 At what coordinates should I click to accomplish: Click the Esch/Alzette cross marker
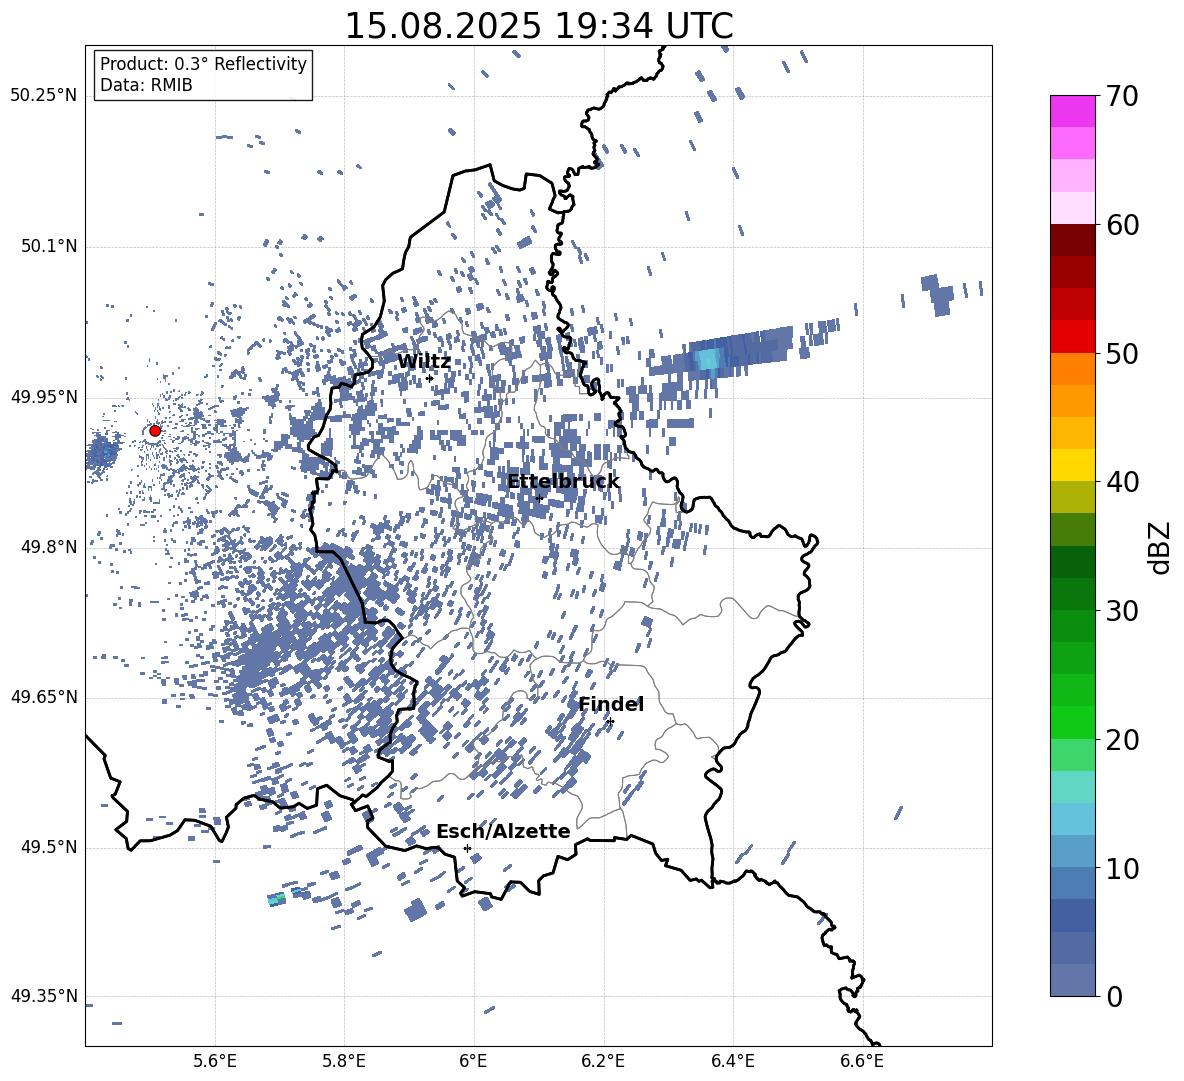pos(467,848)
